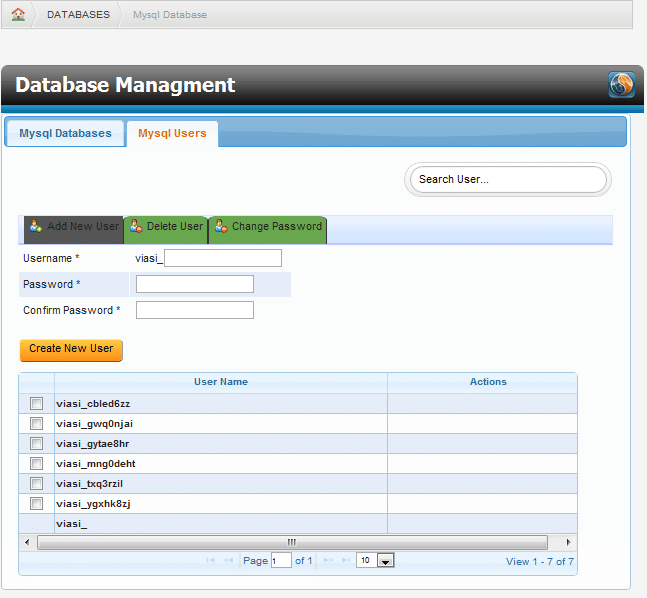Image resolution: width=647 pixels, height=598 pixels.
Task: Go to first page pager icon
Action: tap(210, 561)
